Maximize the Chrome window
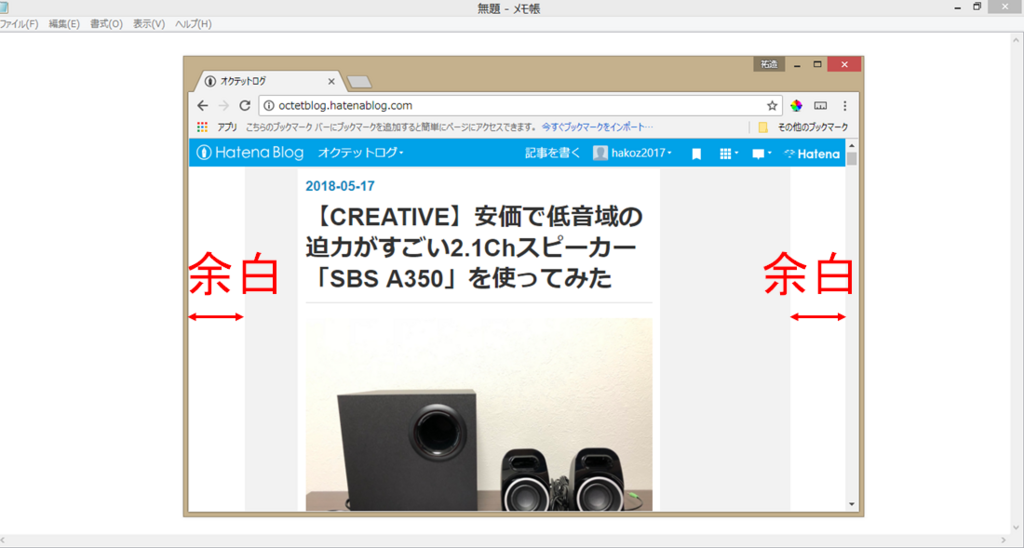 pyautogui.click(x=817, y=64)
